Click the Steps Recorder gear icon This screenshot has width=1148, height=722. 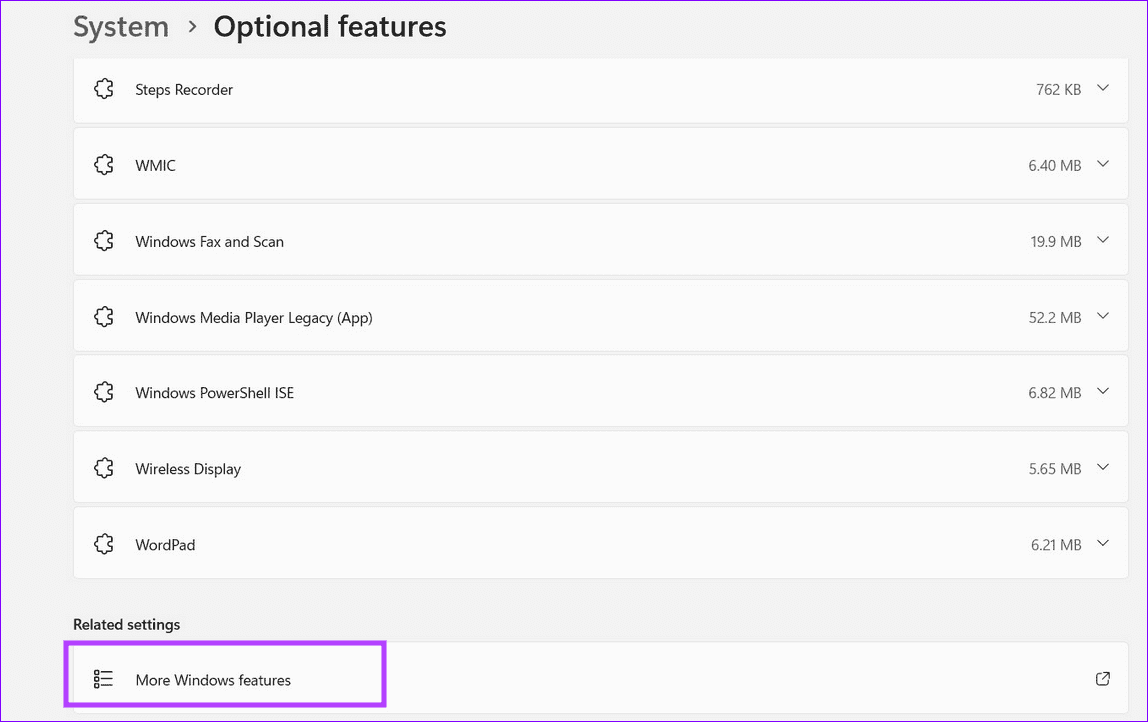pos(104,88)
